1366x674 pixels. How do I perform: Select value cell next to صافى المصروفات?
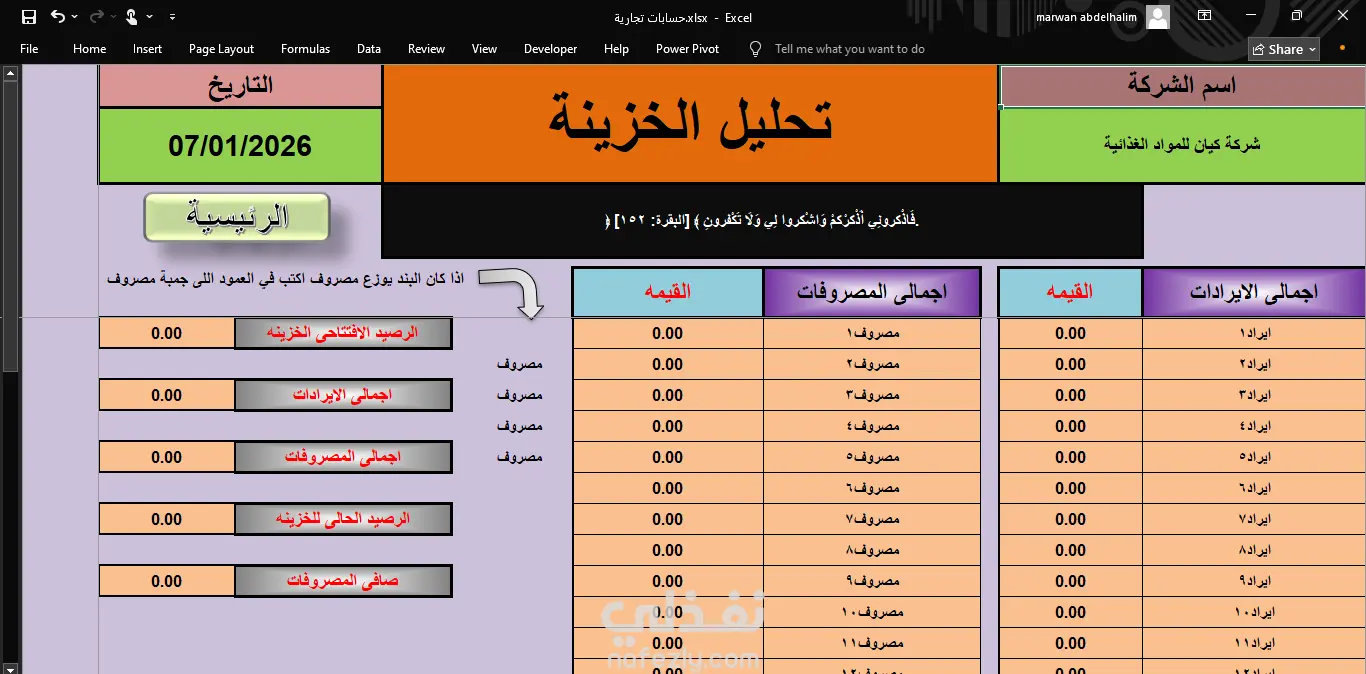[167, 581]
